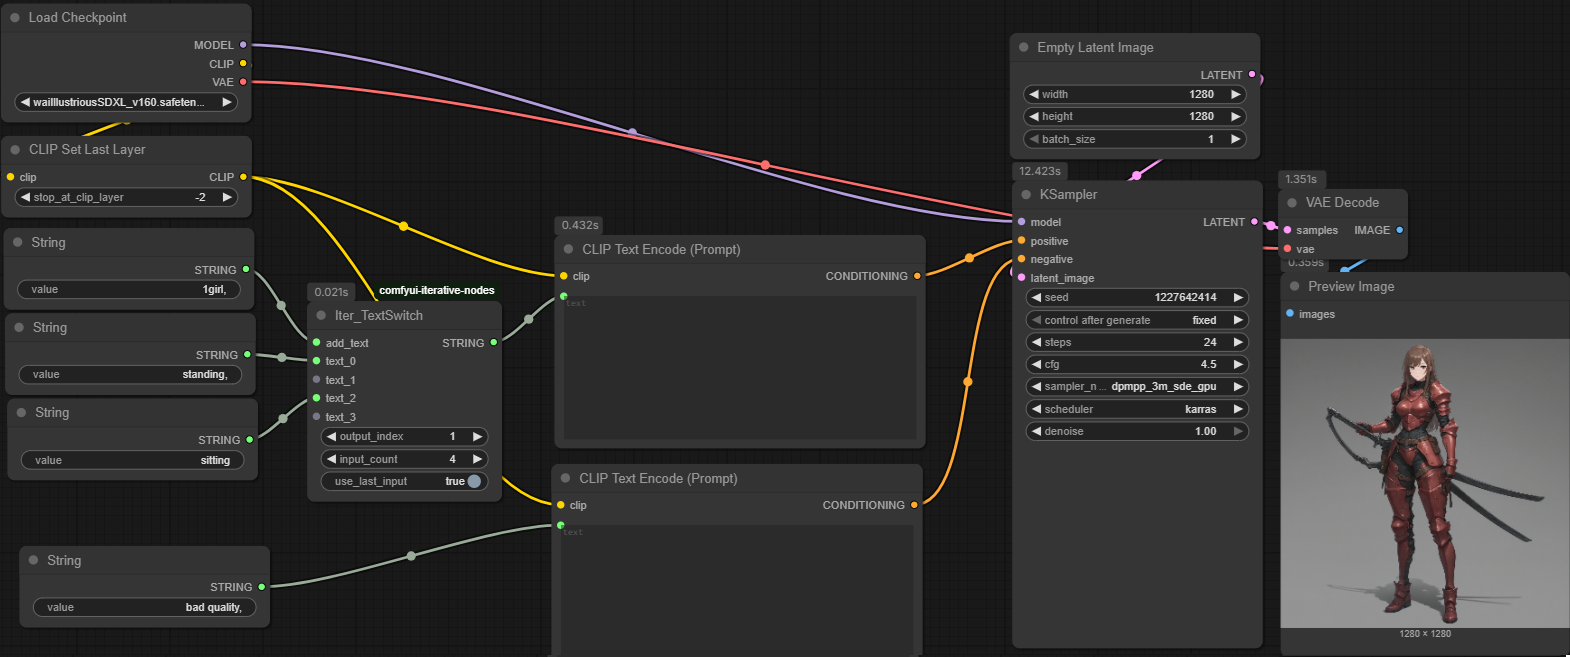Click the negative input socket on KSampler

1021,259
